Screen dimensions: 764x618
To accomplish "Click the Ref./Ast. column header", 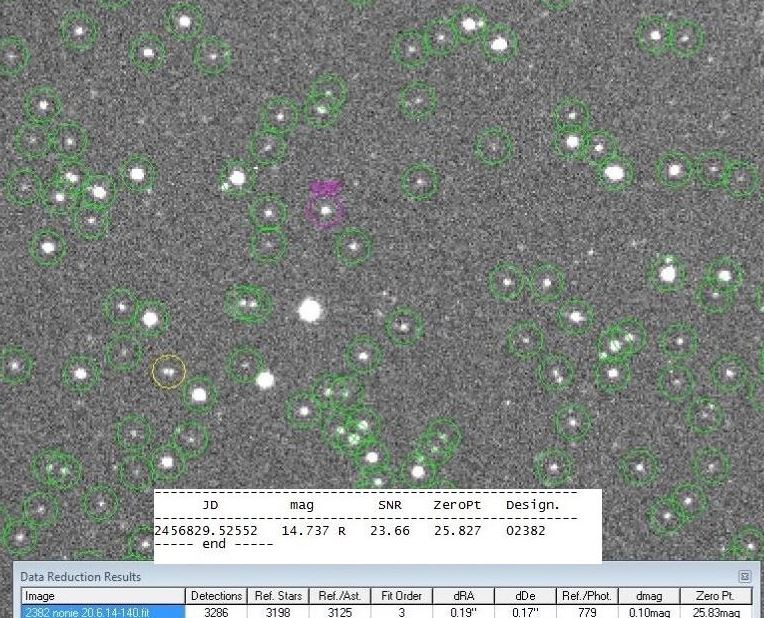I will (x=339, y=596).
